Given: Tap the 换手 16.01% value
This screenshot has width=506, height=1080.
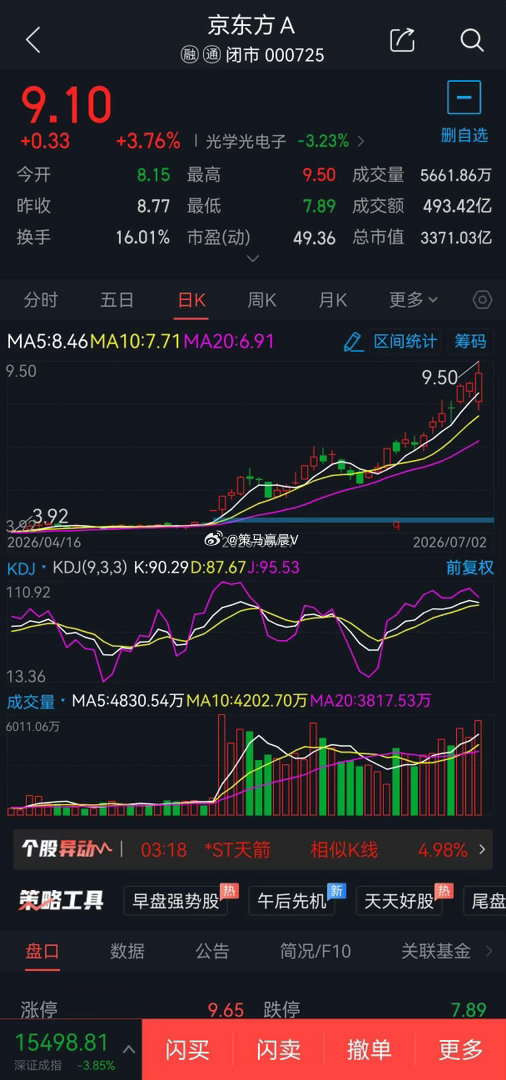Looking at the screenshot, I should click(143, 238).
